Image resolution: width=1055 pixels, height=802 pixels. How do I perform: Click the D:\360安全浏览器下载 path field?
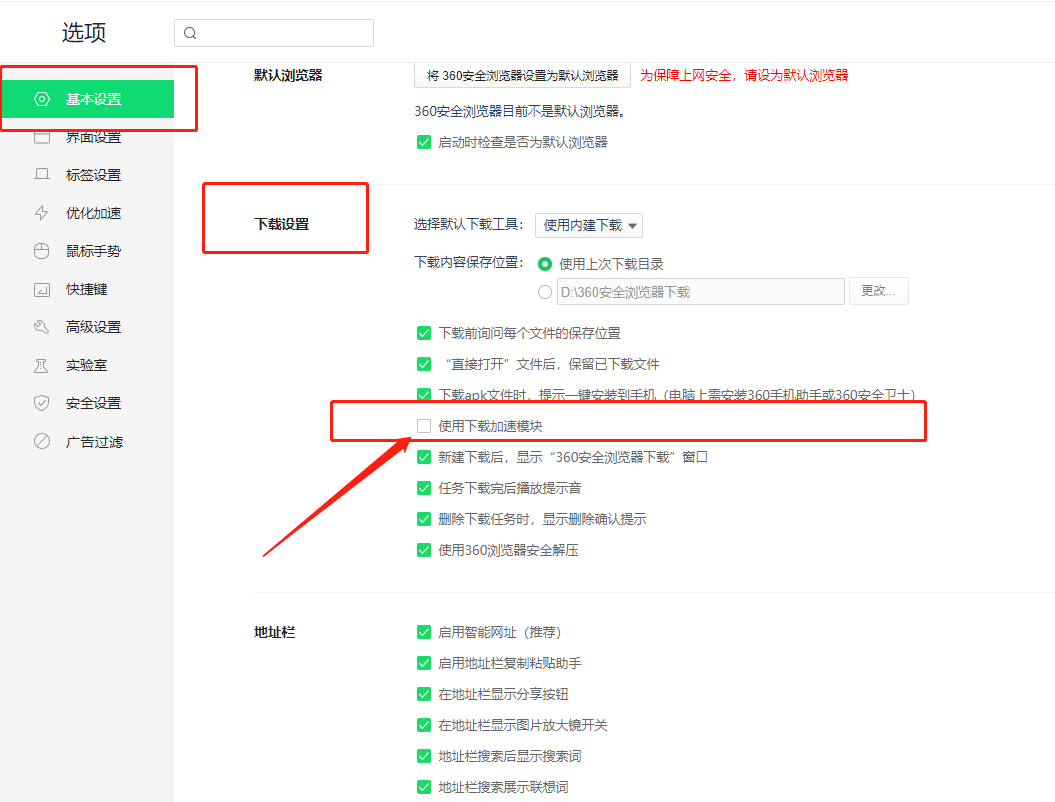pos(700,292)
